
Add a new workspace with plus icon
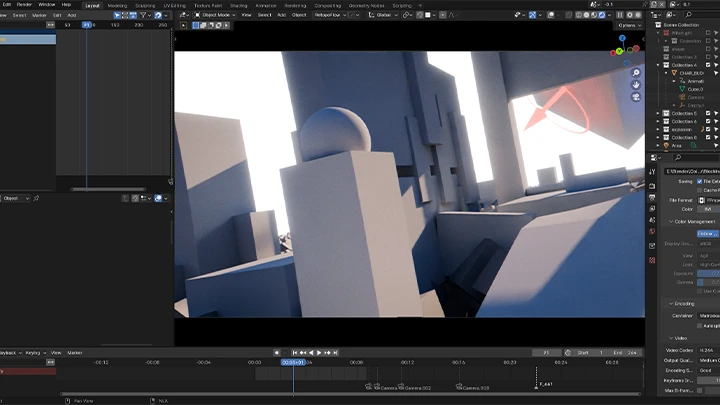[x=420, y=6]
